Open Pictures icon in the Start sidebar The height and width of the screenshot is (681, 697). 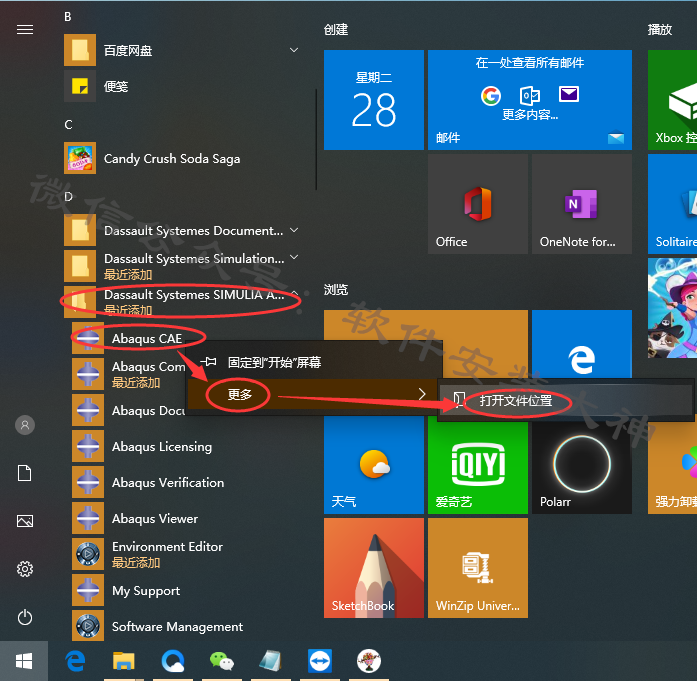(25, 521)
